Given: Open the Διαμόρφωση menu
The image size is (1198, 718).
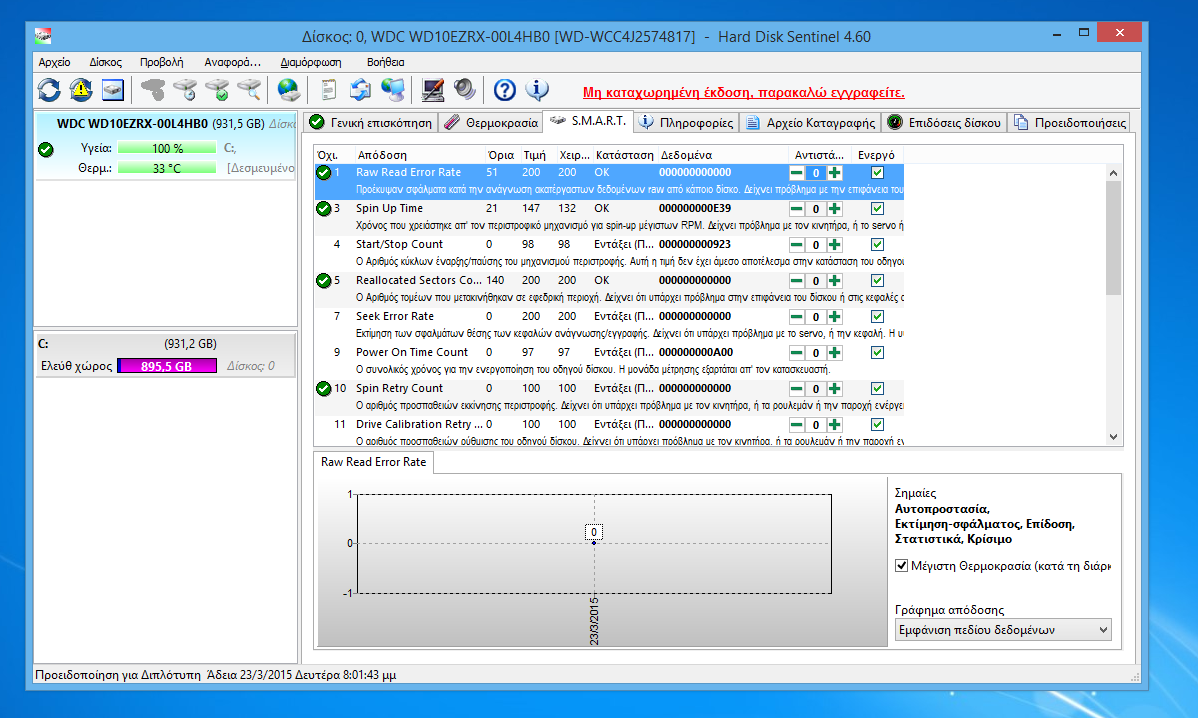Looking at the screenshot, I should [x=311, y=62].
